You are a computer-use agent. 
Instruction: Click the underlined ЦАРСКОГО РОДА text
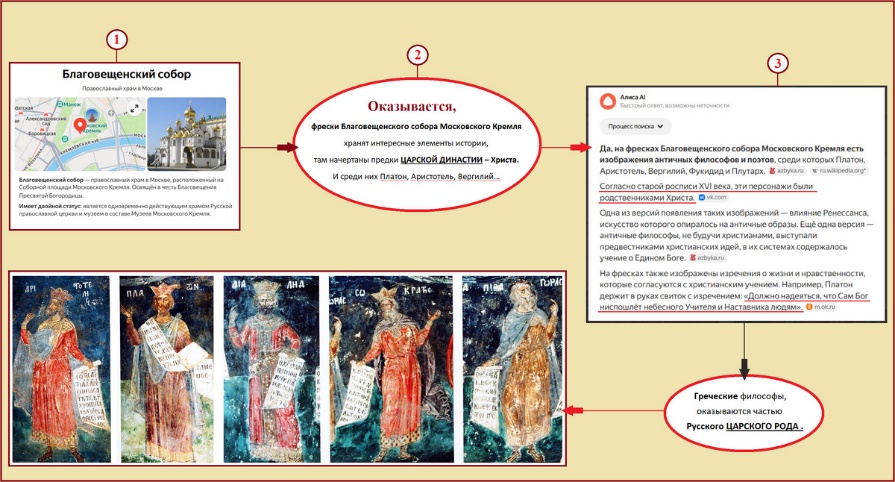coord(764,426)
